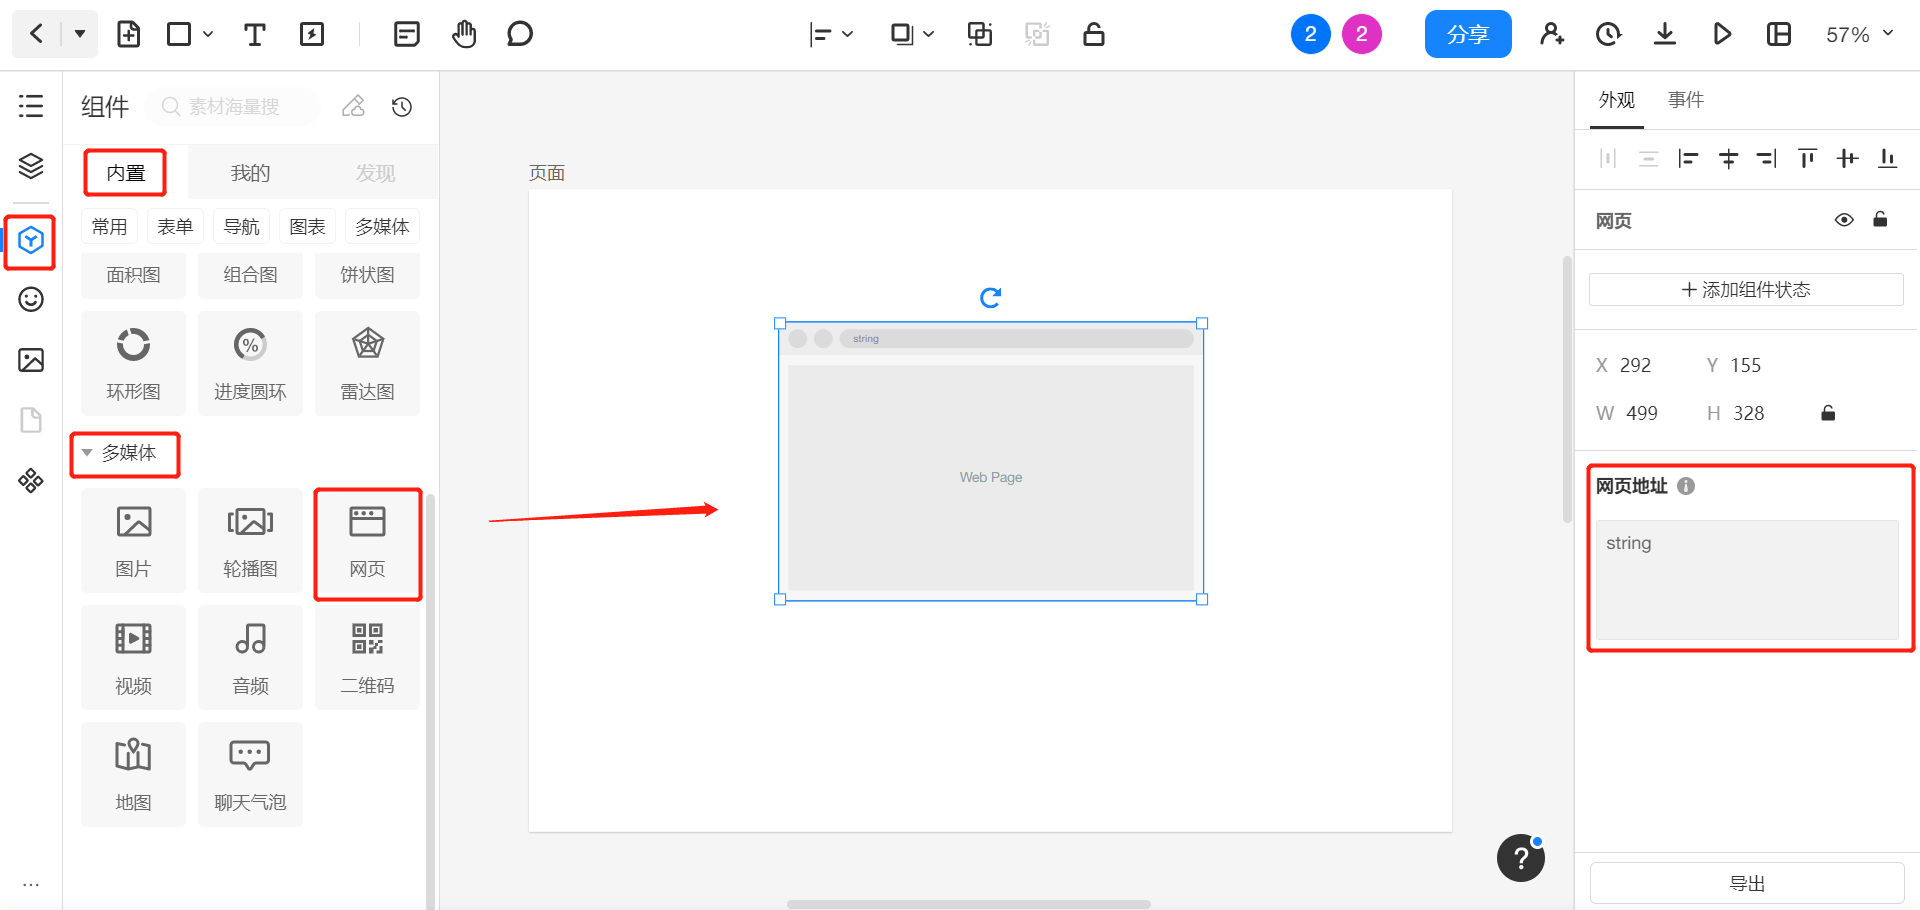Image resolution: width=1920 pixels, height=910 pixels.
Task: Select the Text tool in toolbar
Action: (x=254, y=35)
